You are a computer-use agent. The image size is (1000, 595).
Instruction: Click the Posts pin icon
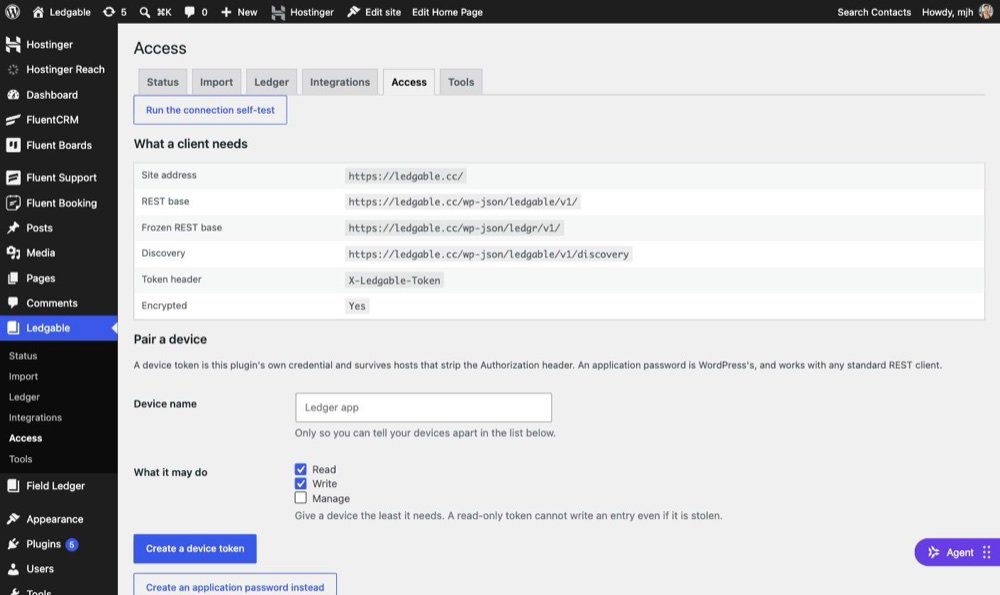point(13,228)
